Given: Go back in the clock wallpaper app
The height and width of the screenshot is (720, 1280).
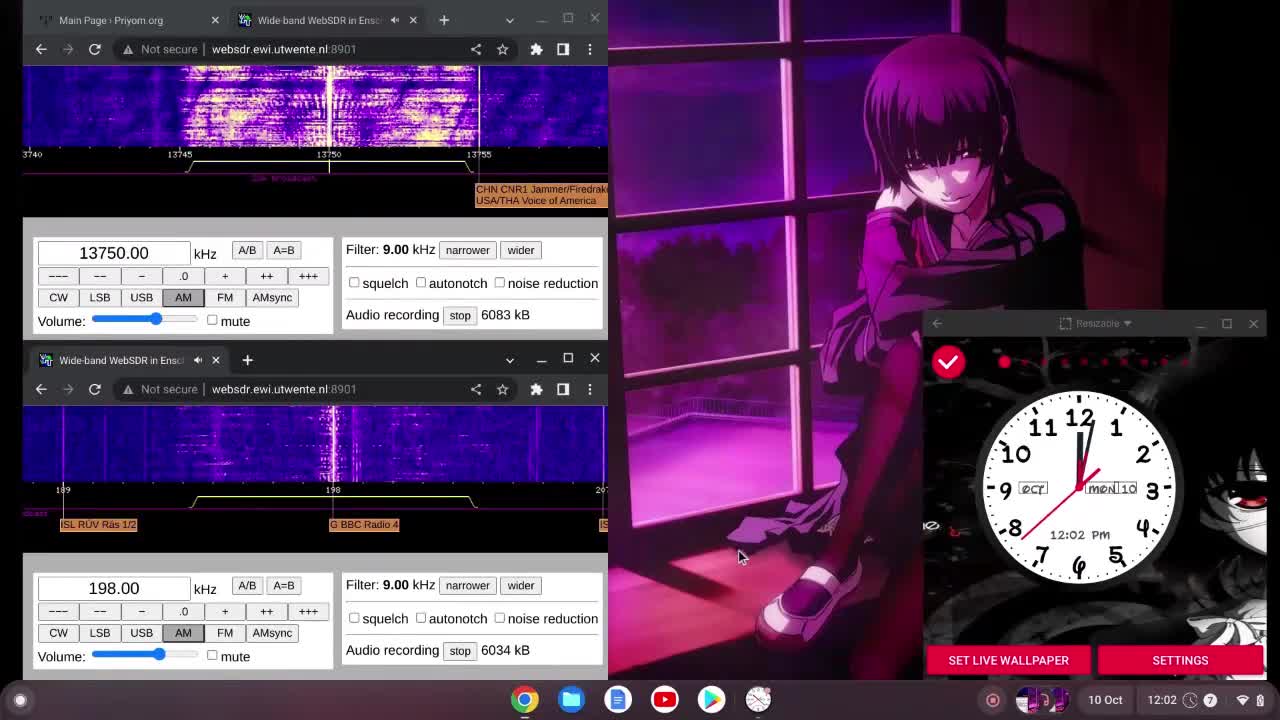Looking at the screenshot, I should (937, 323).
